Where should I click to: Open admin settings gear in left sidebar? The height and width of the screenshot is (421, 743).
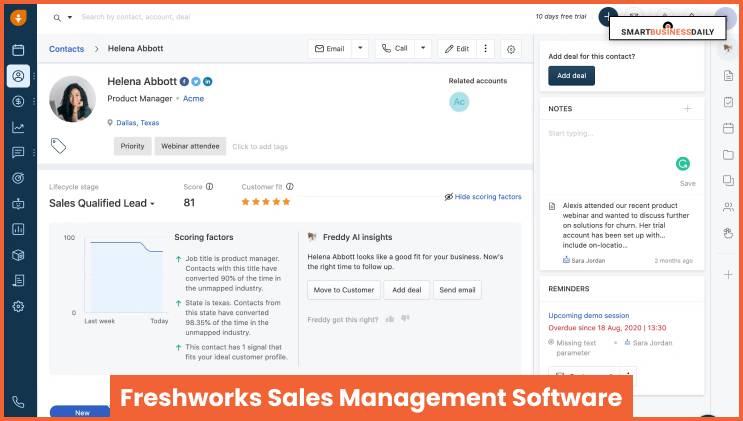click(x=18, y=306)
